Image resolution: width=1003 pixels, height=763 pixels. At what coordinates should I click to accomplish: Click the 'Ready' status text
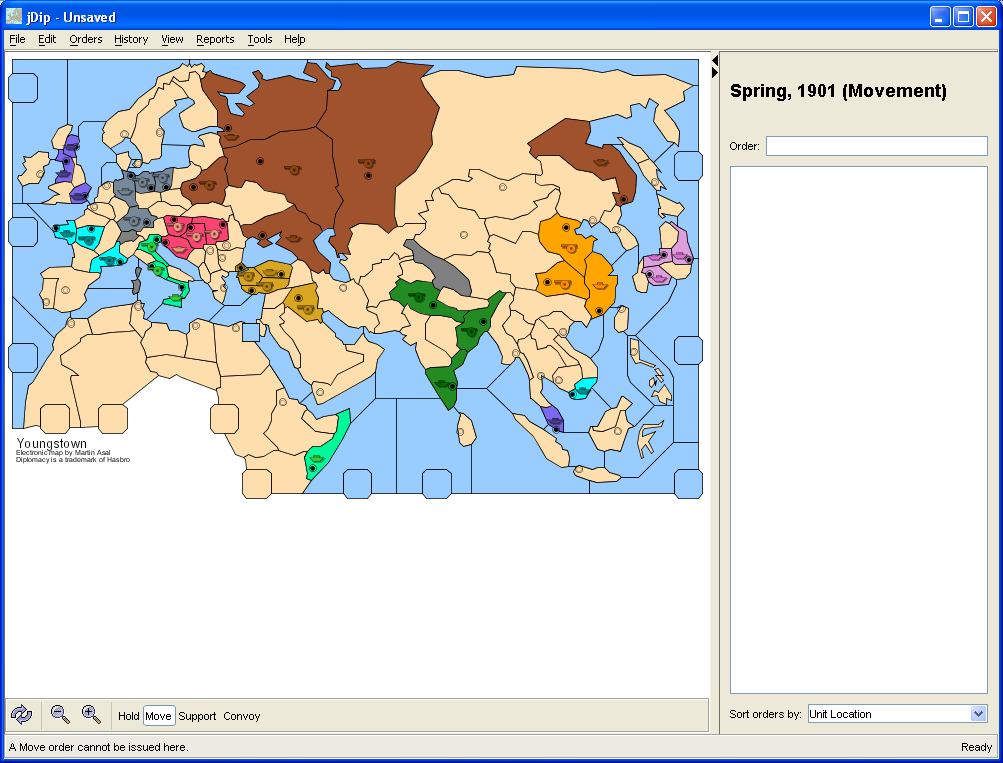point(976,747)
